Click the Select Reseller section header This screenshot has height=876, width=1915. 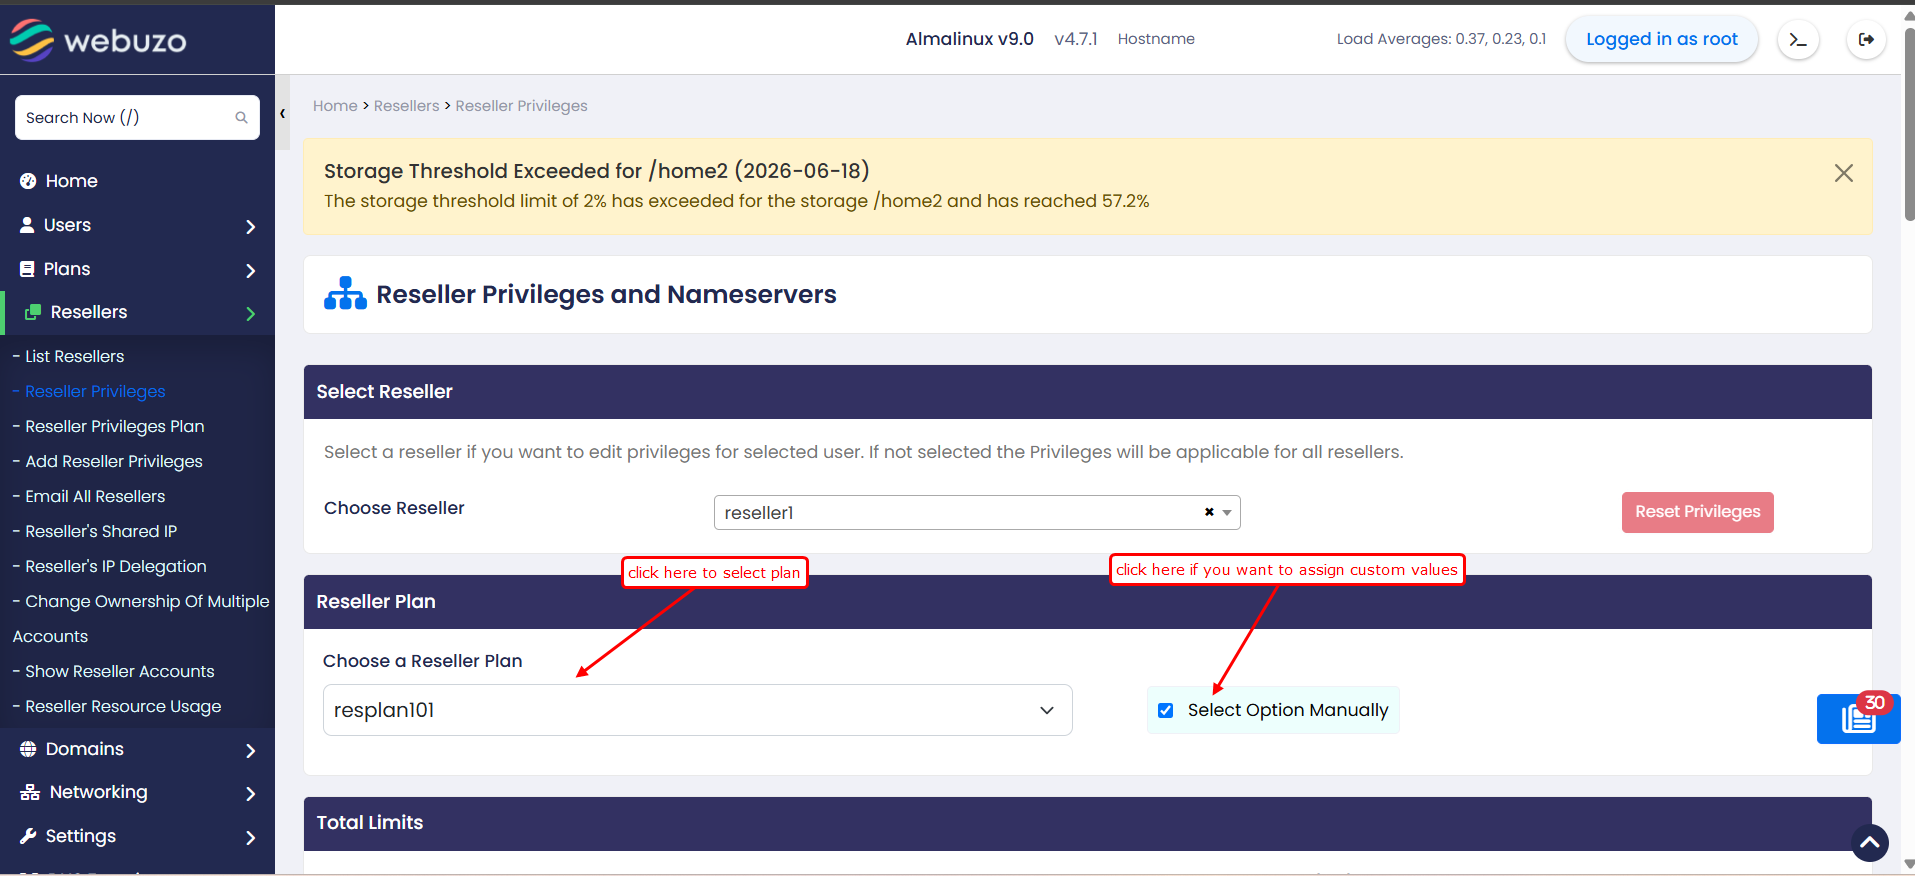tap(1087, 392)
